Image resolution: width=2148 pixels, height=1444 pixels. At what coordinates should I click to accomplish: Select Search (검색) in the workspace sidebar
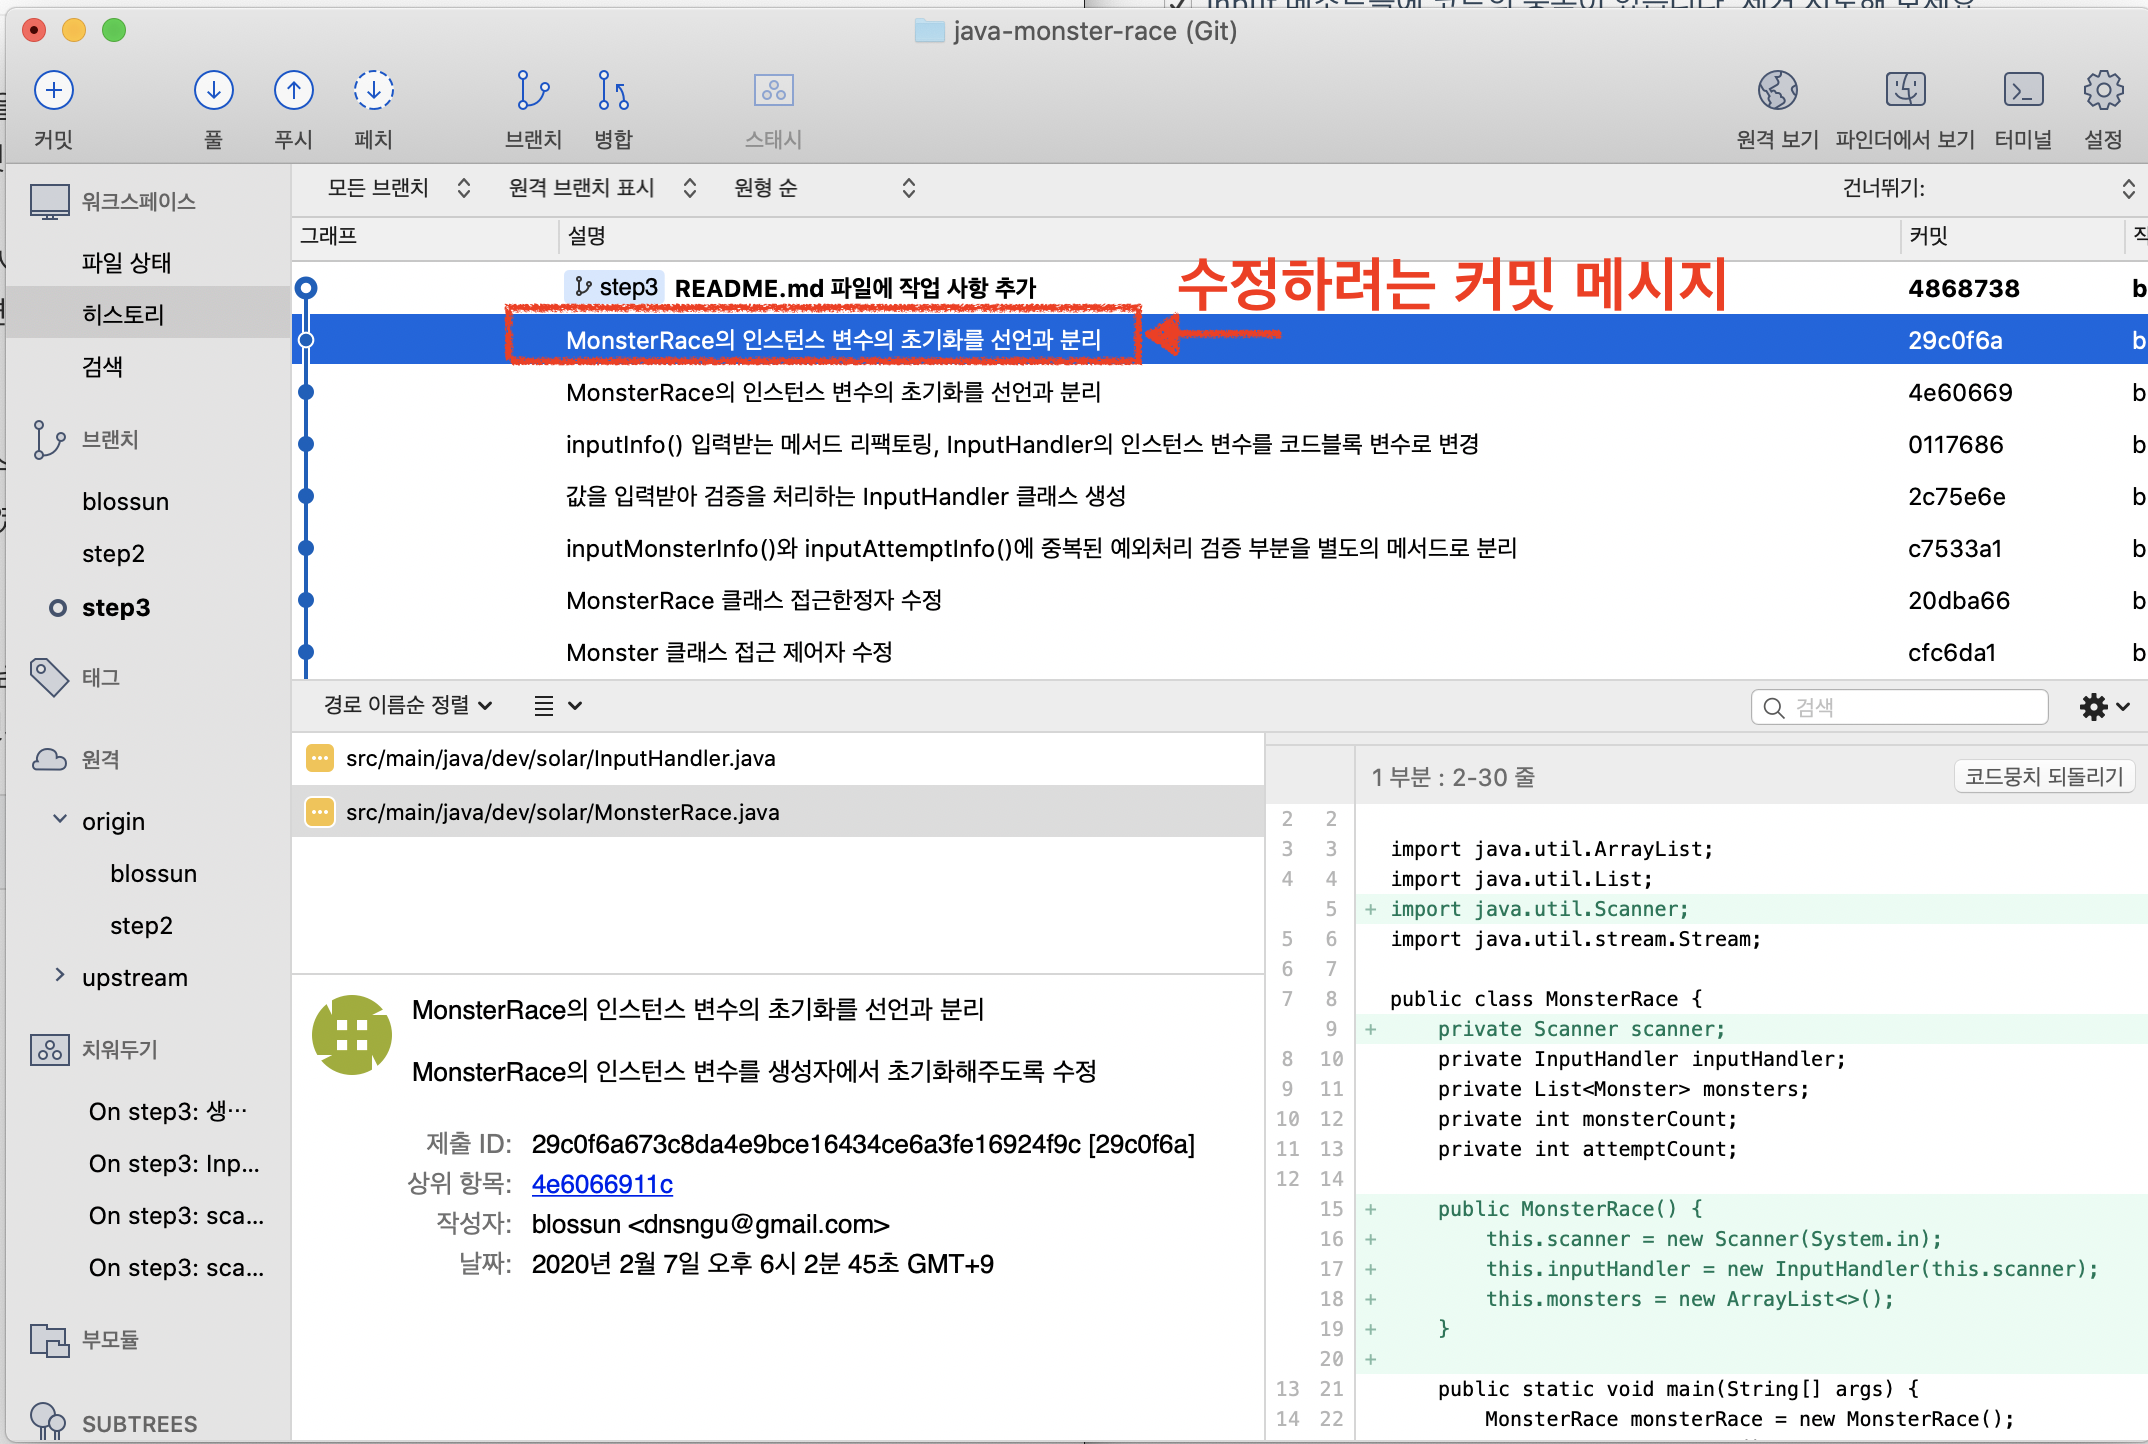tap(102, 366)
